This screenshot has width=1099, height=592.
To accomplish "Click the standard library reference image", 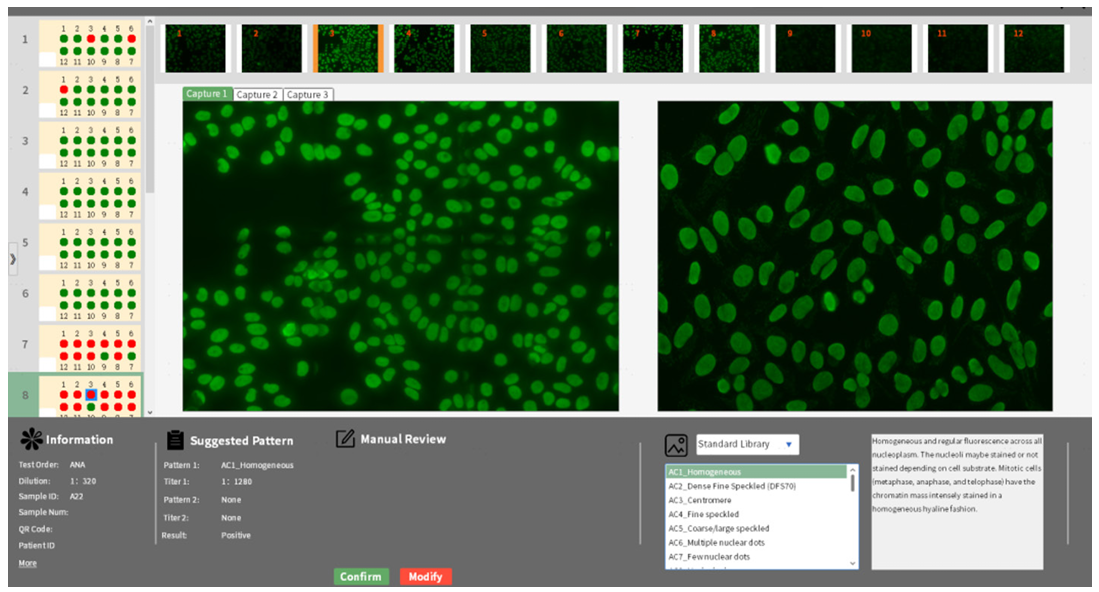I will click(x=855, y=256).
